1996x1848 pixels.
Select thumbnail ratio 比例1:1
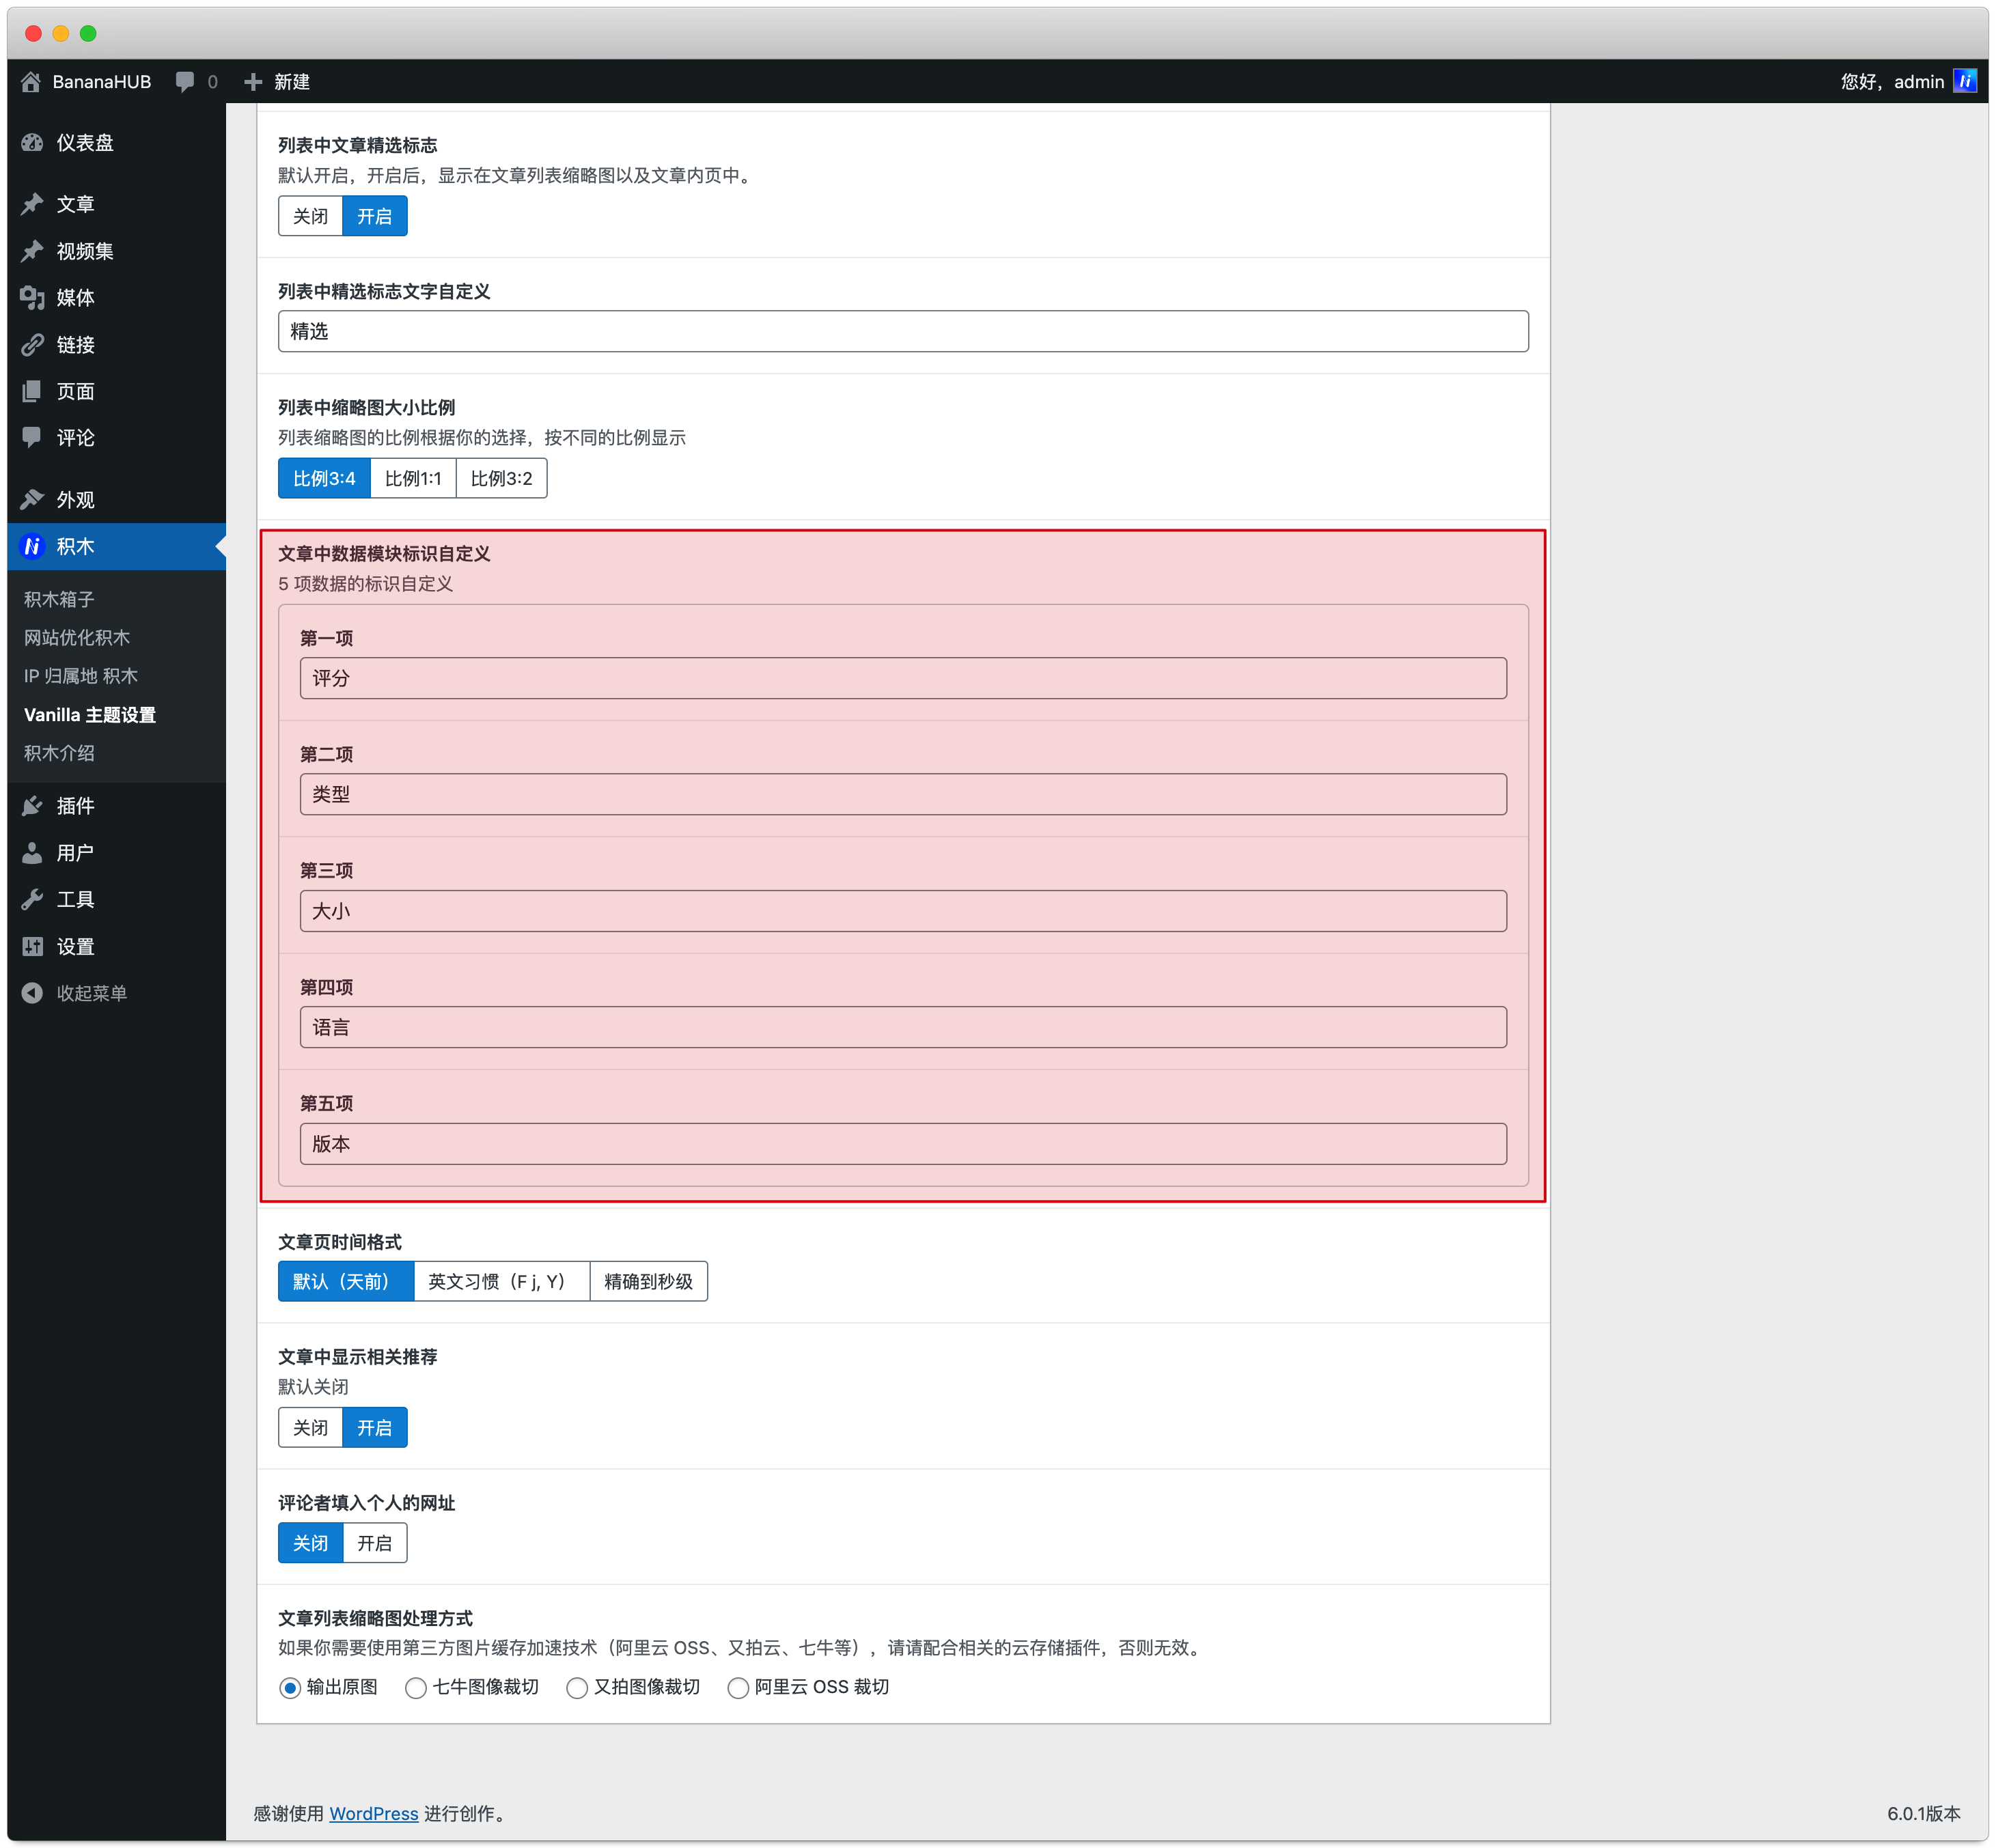[413, 478]
